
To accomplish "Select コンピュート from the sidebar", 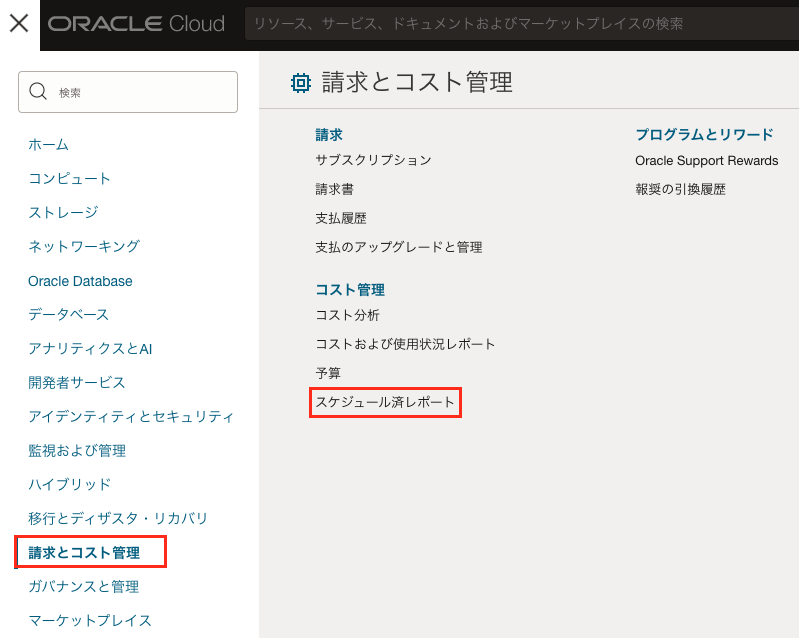I will pyautogui.click(x=69, y=178).
